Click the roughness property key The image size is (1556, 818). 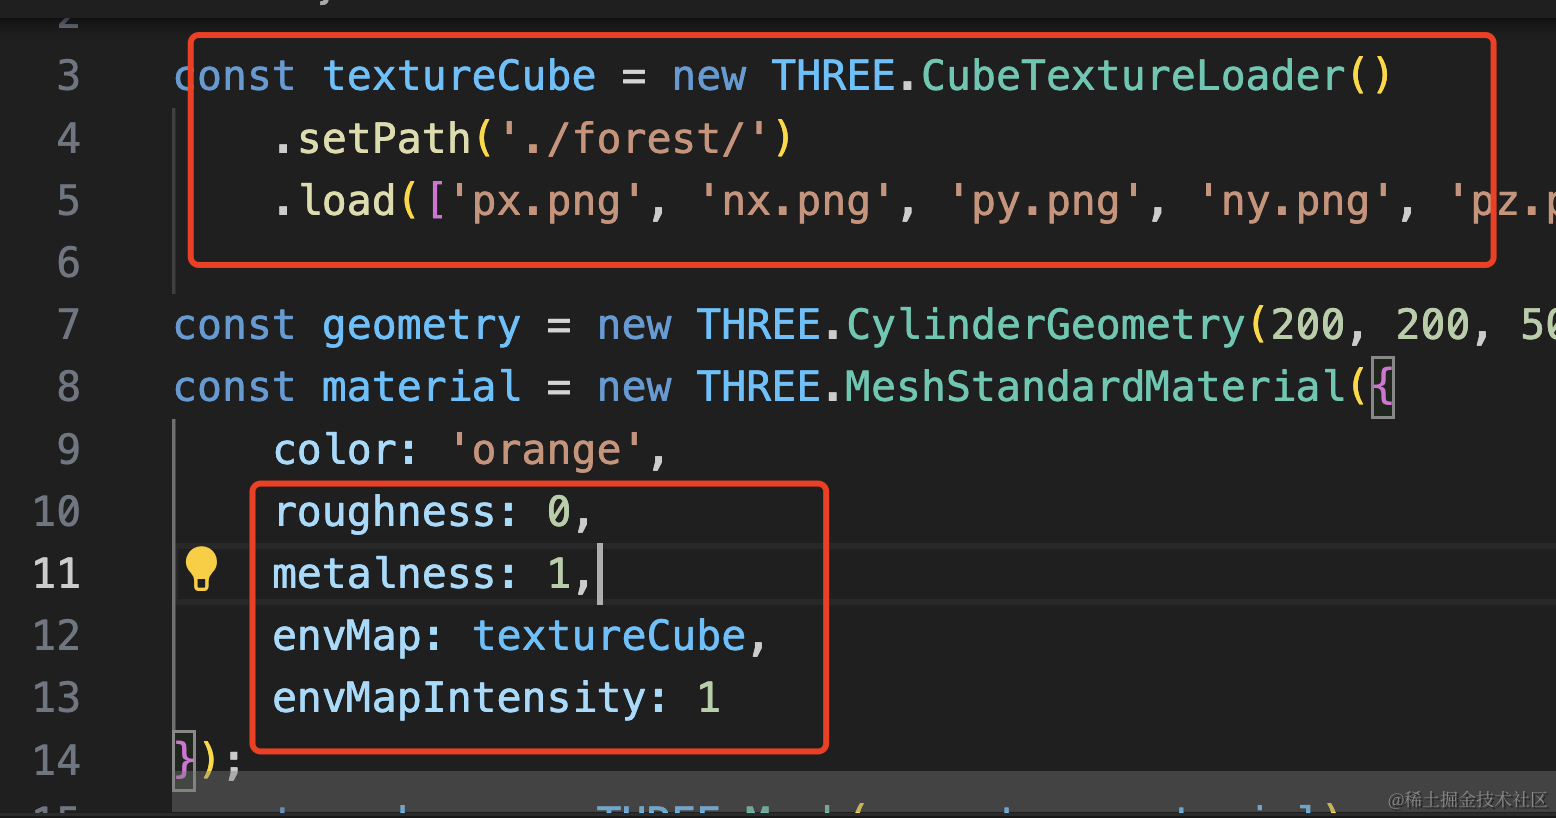pyautogui.click(x=384, y=512)
